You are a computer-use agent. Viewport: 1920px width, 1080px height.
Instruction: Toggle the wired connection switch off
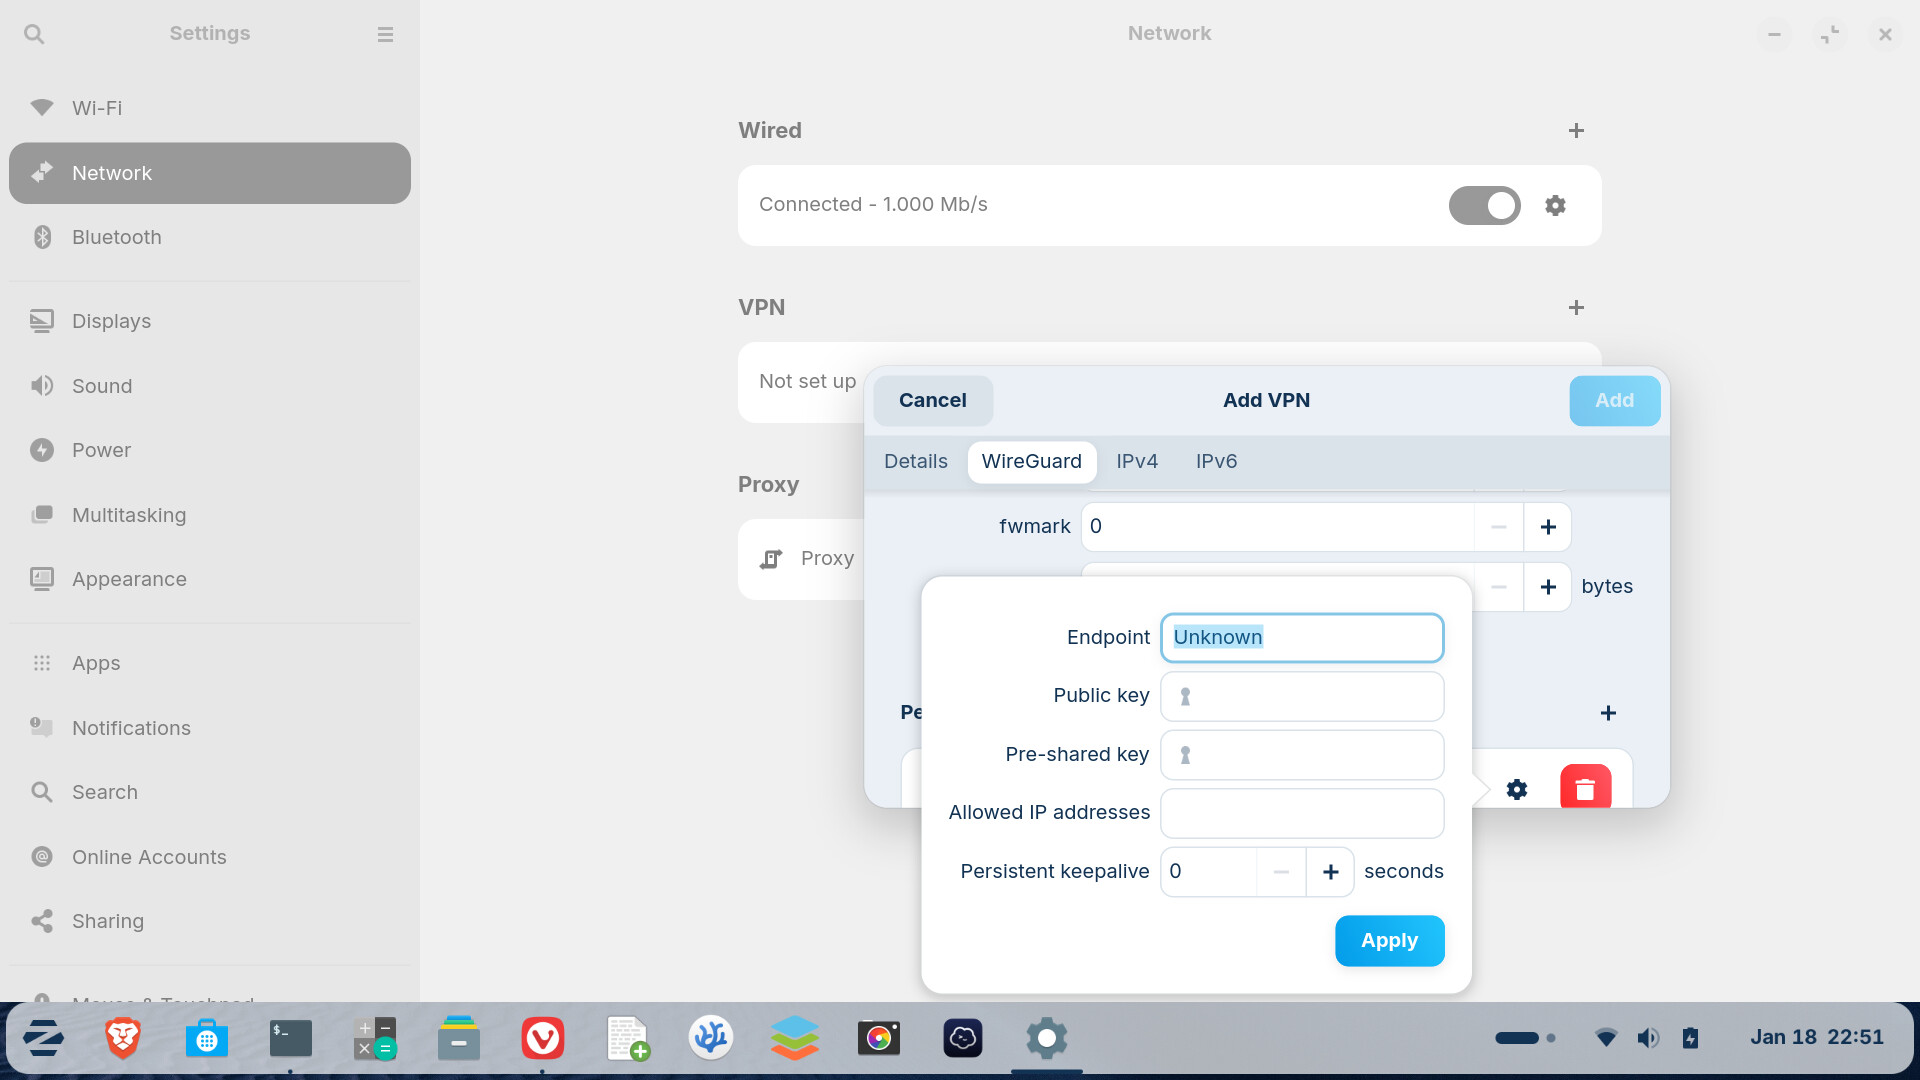coord(1484,205)
